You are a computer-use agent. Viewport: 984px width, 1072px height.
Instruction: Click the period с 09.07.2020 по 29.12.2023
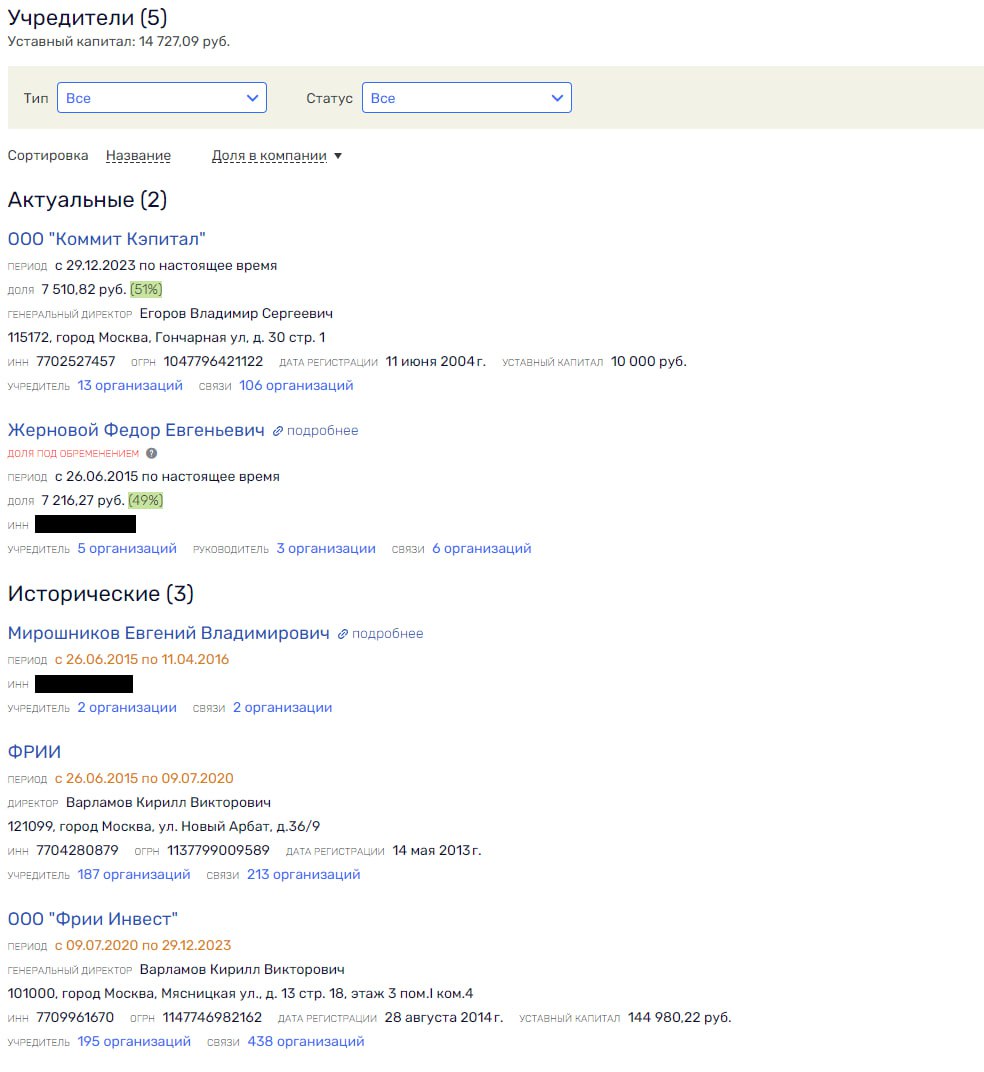pyautogui.click(x=143, y=946)
